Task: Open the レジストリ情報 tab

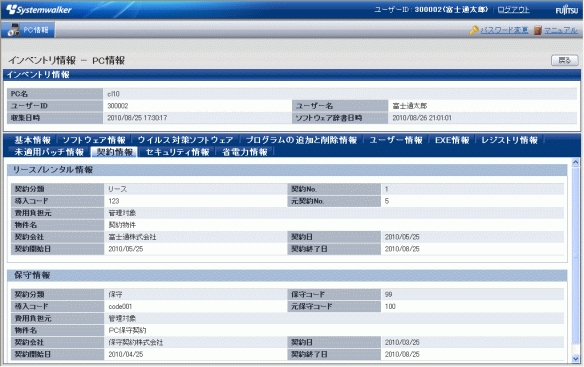Action: [x=509, y=140]
